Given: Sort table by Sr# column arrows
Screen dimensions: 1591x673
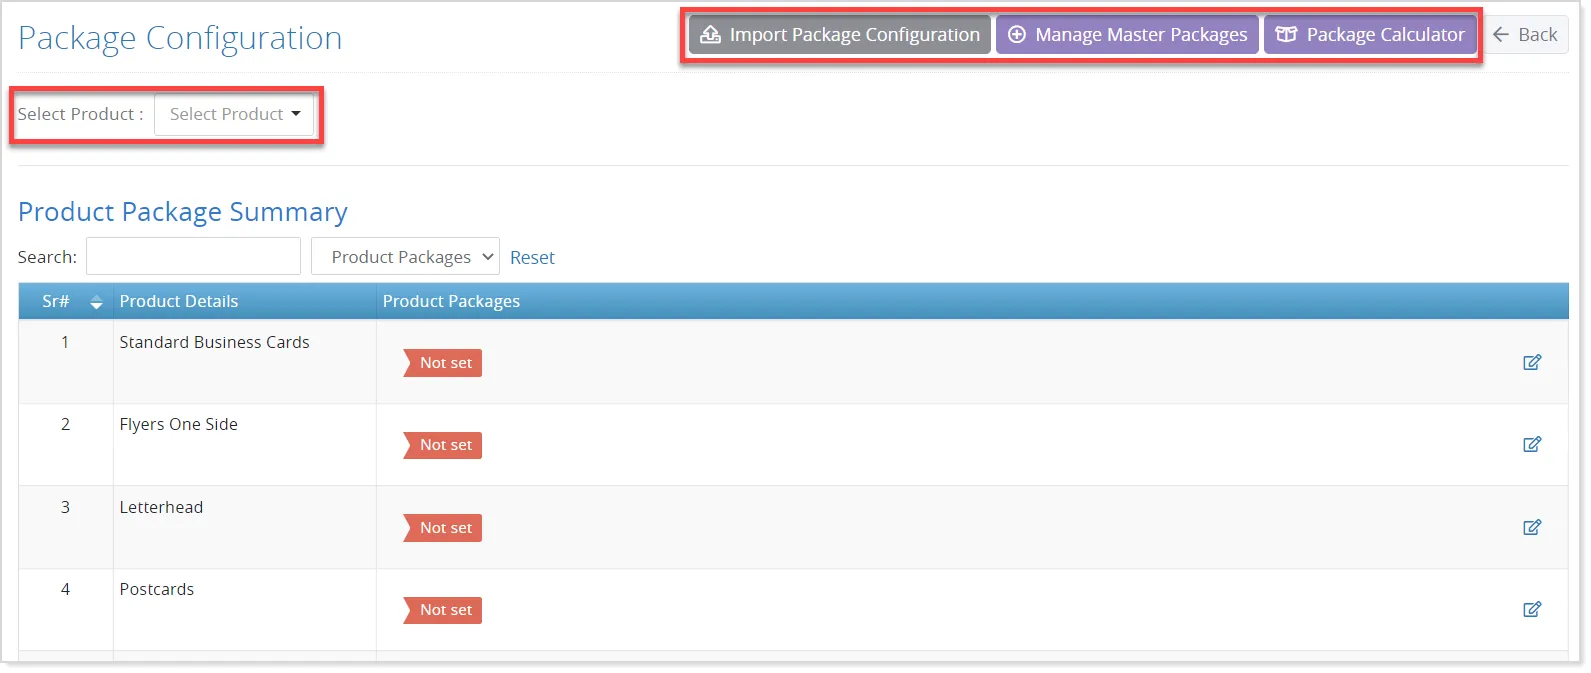Looking at the screenshot, I should [96, 302].
